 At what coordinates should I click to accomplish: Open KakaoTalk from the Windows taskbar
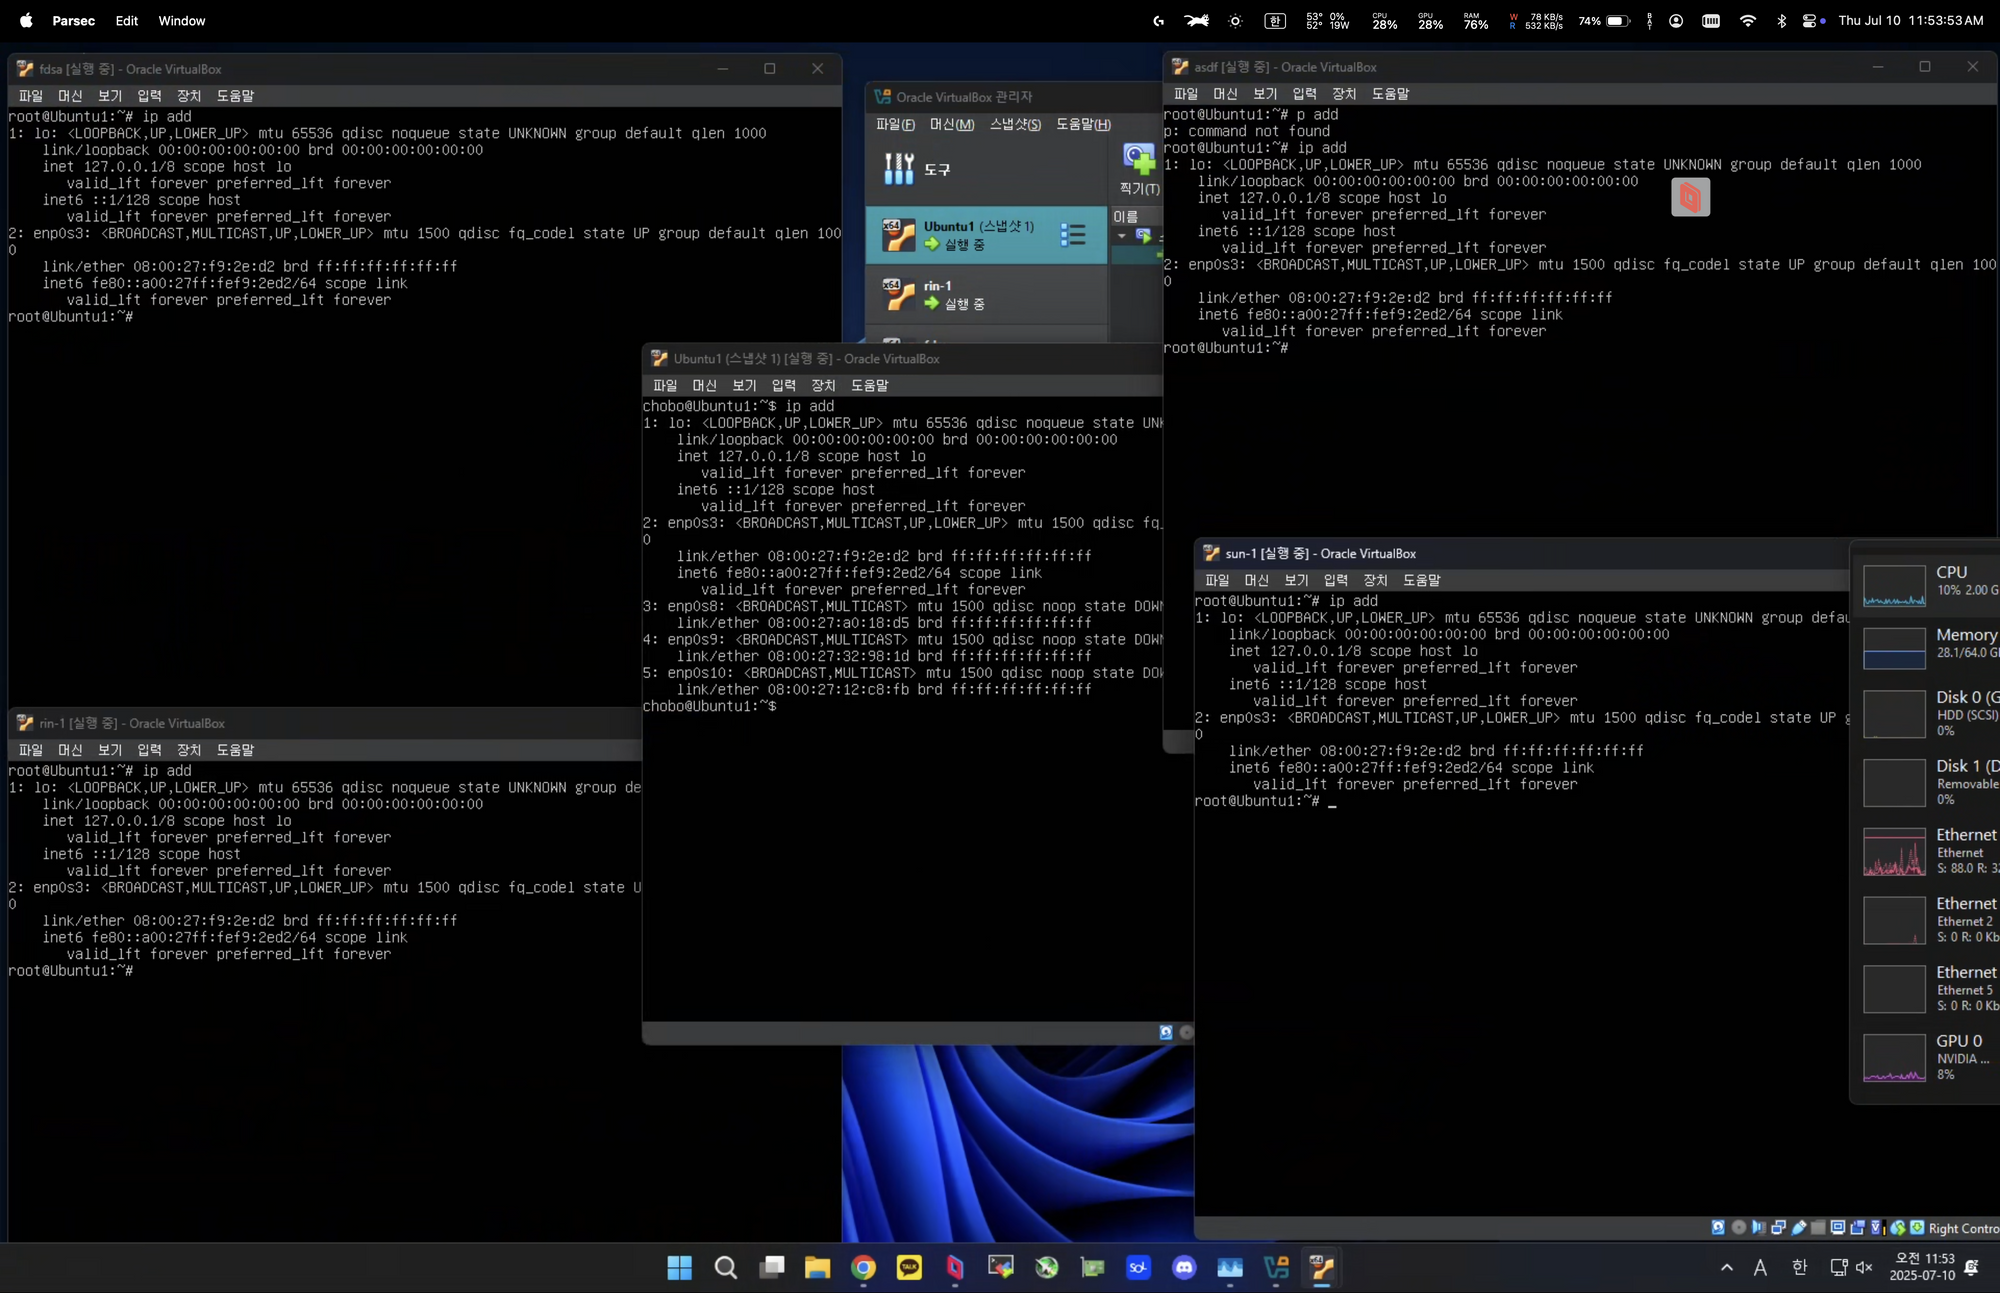tap(909, 1268)
